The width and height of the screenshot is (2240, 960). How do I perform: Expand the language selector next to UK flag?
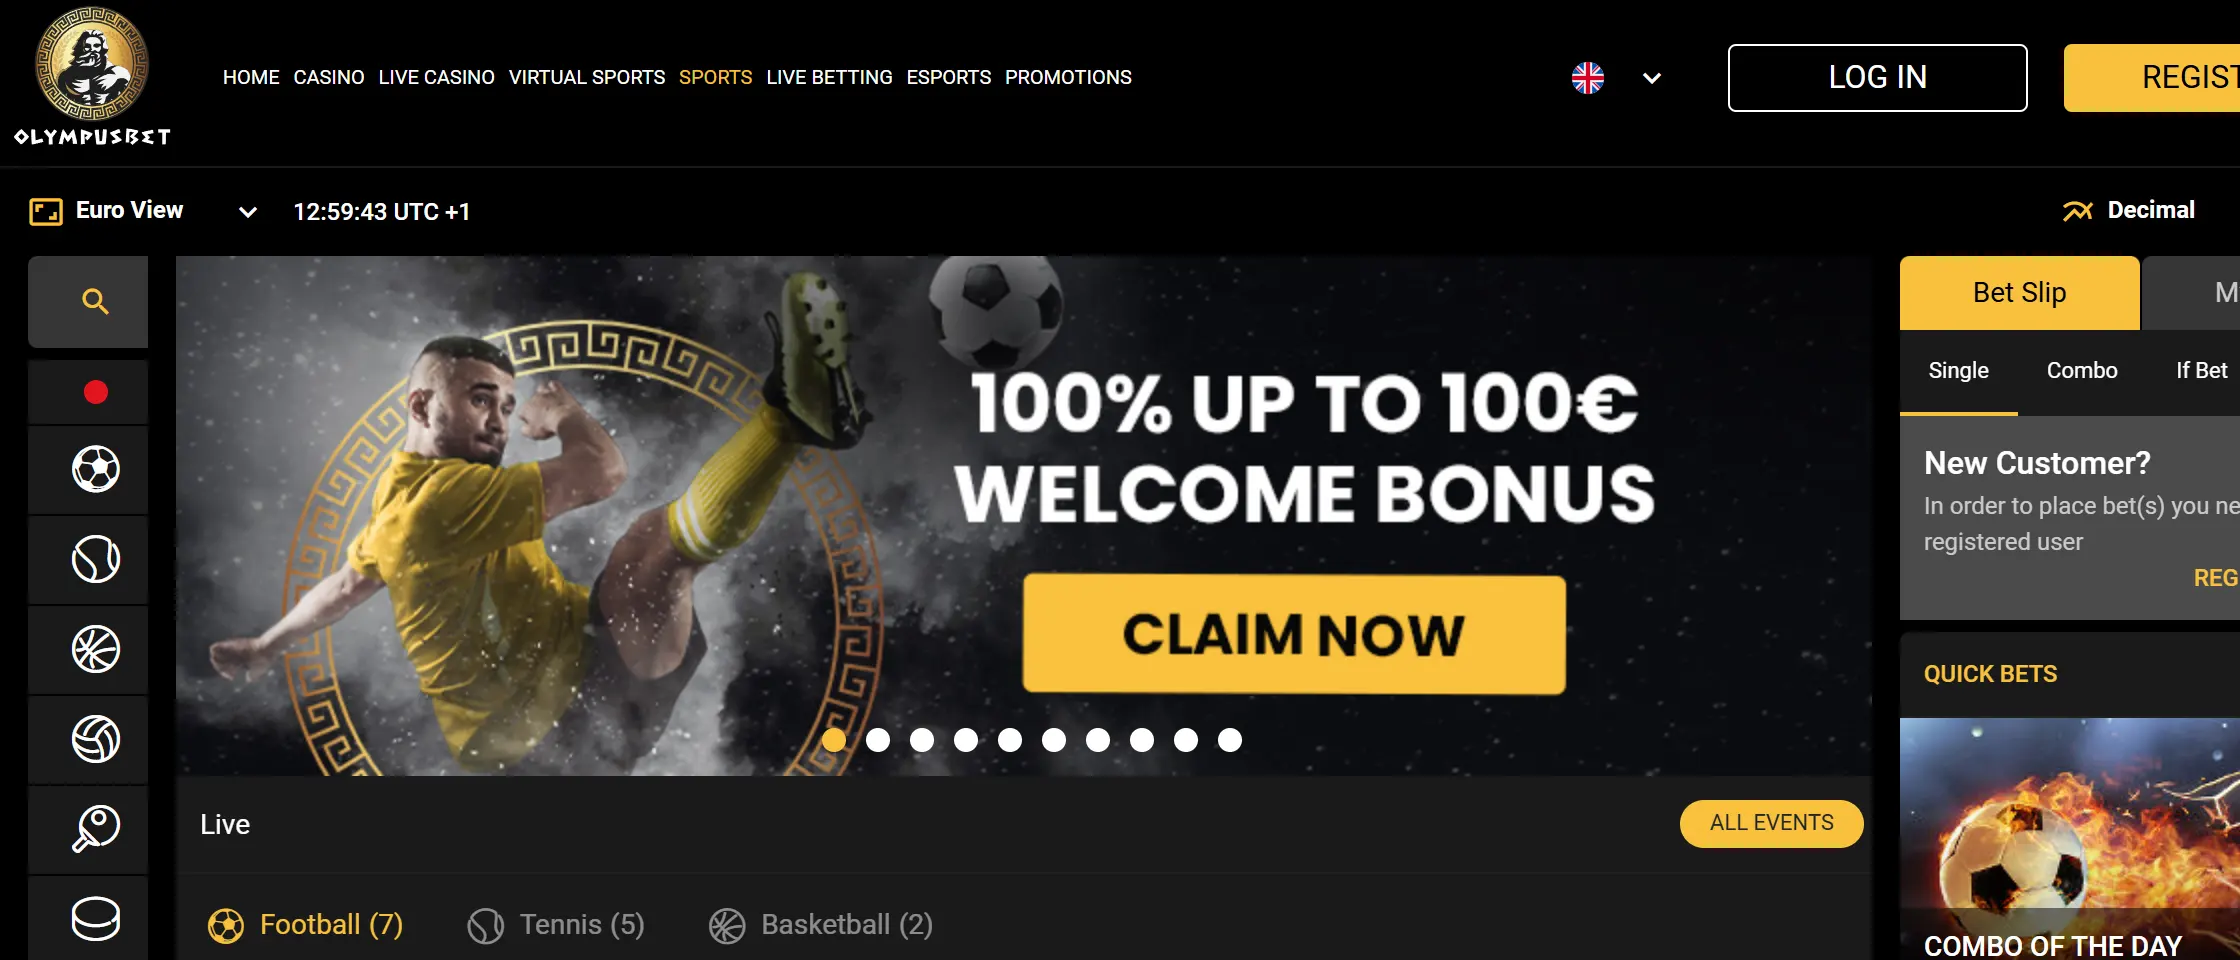pyautogui.click(x=1652, y=78)
